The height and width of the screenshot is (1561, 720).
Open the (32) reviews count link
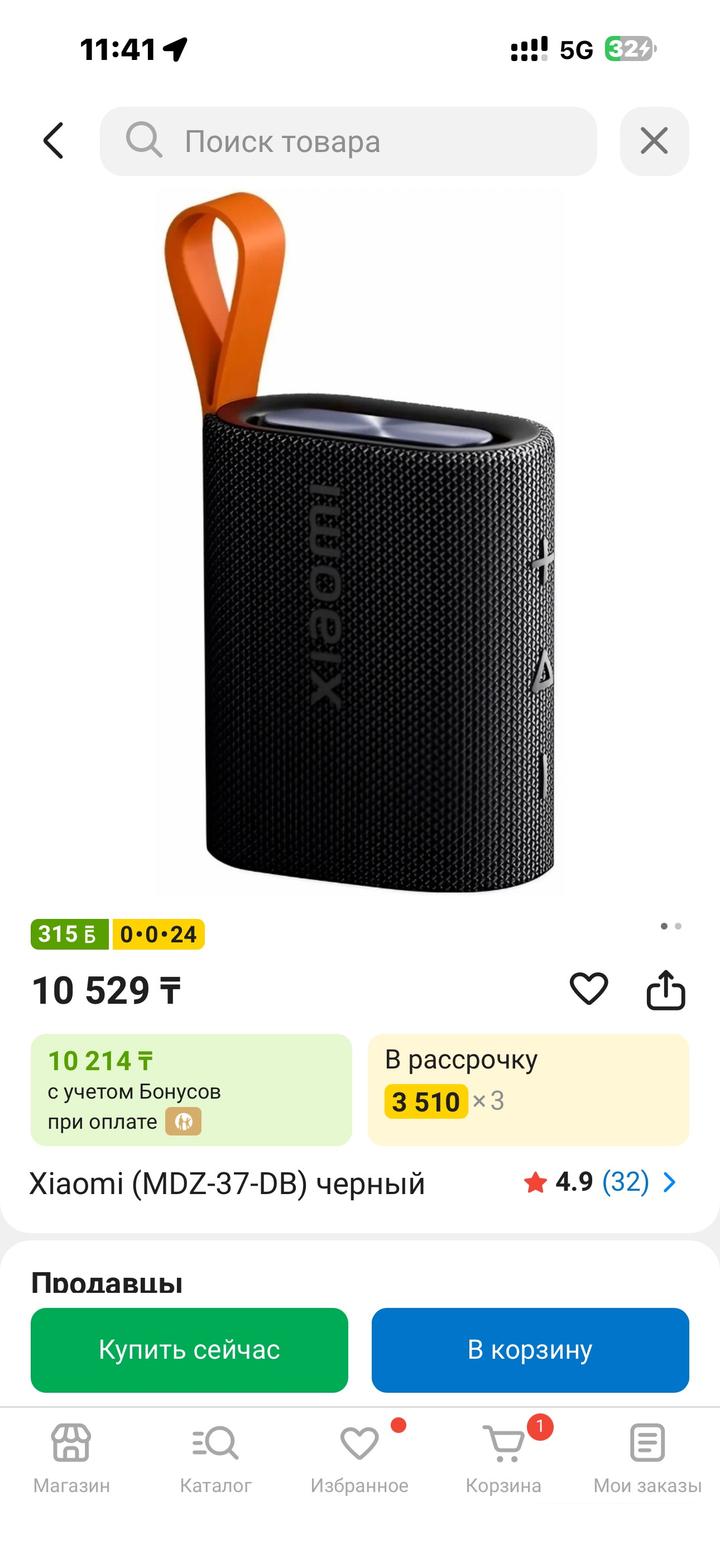(x=625, y=1182)
